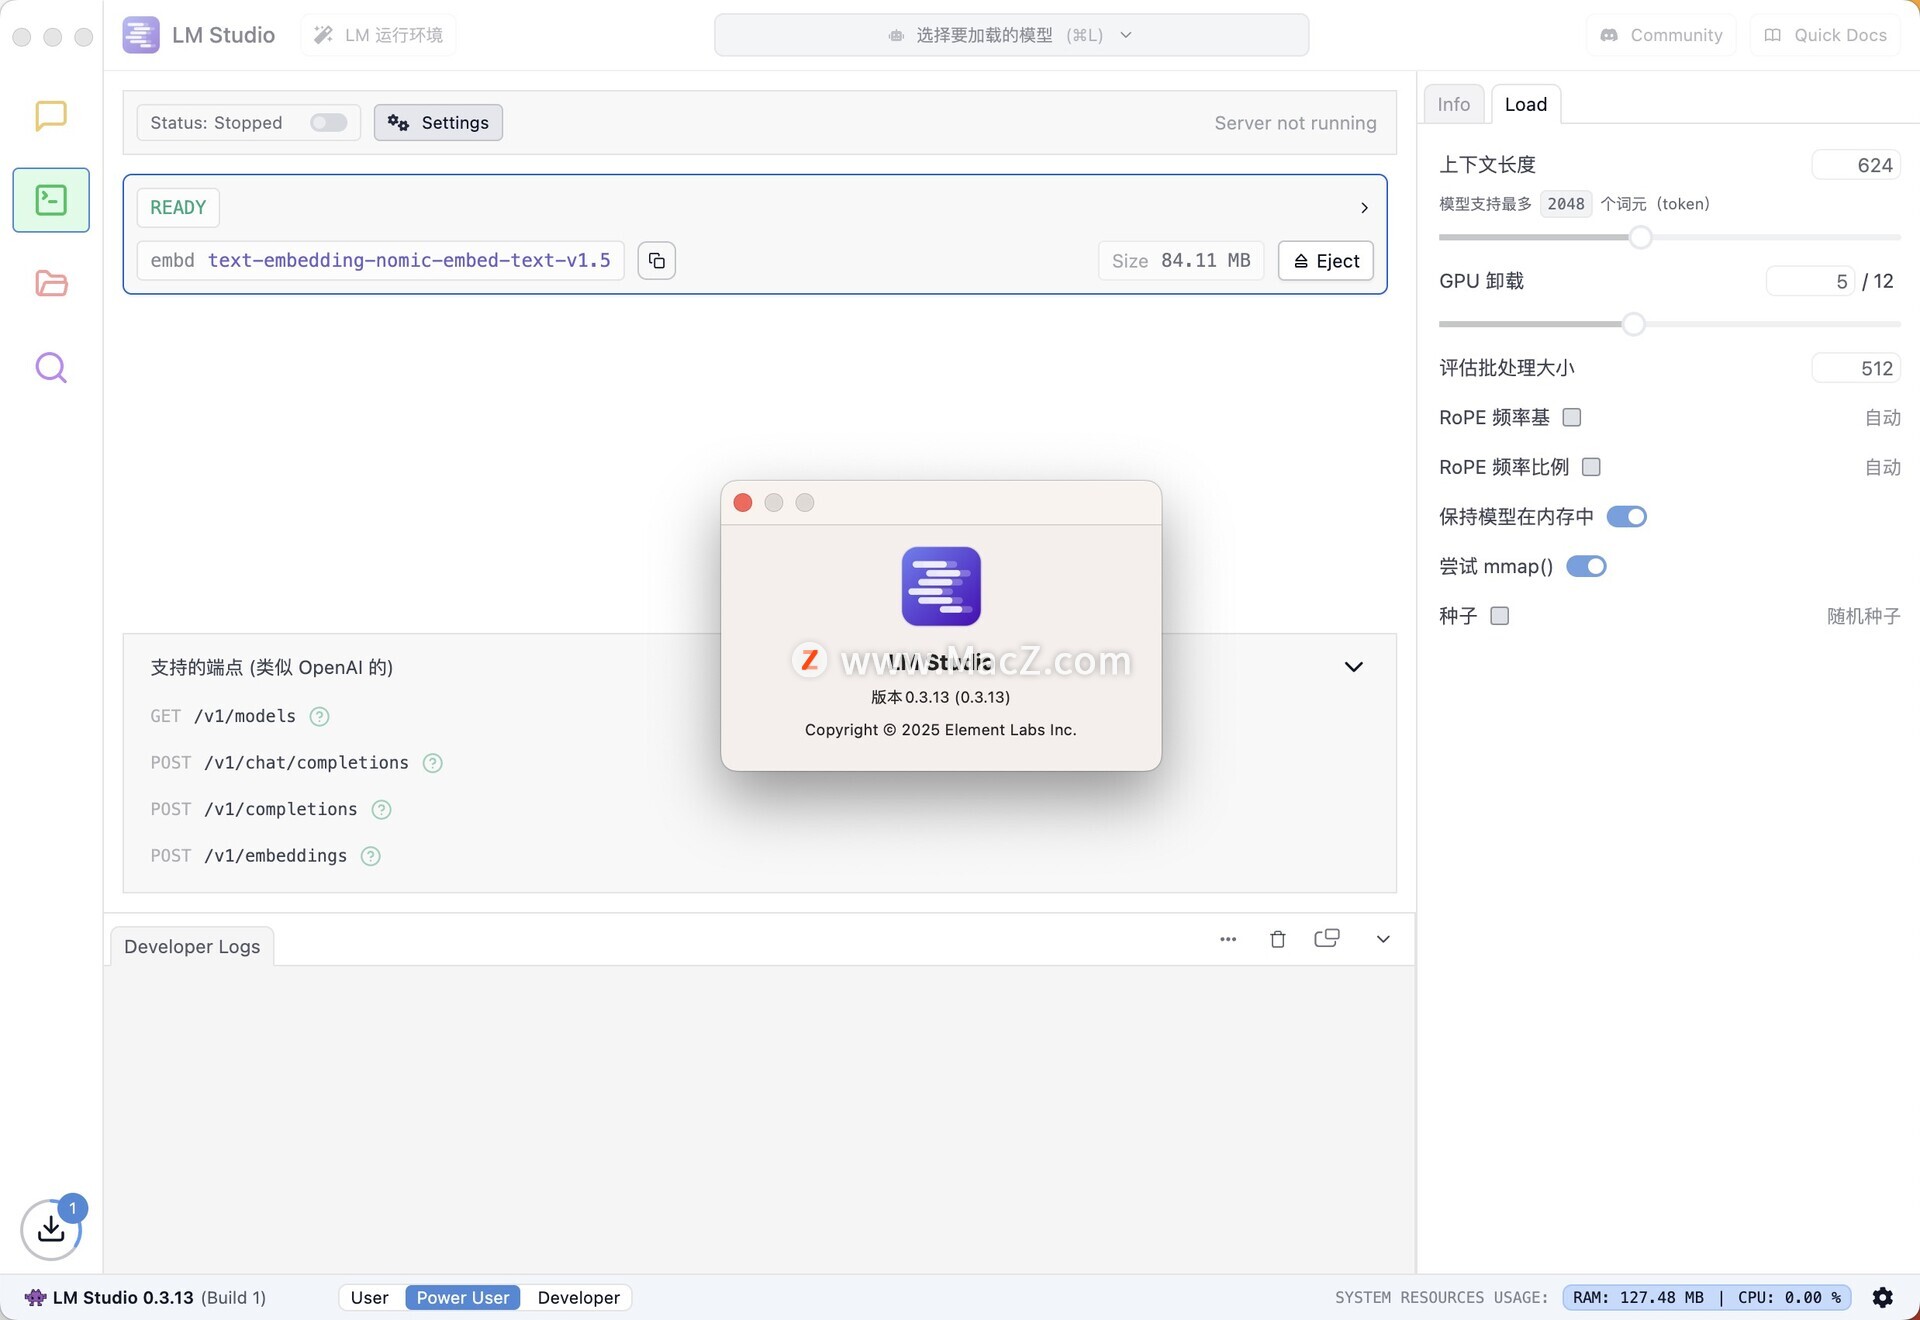Switch to the Info tab

click(x=1453, y=104)
